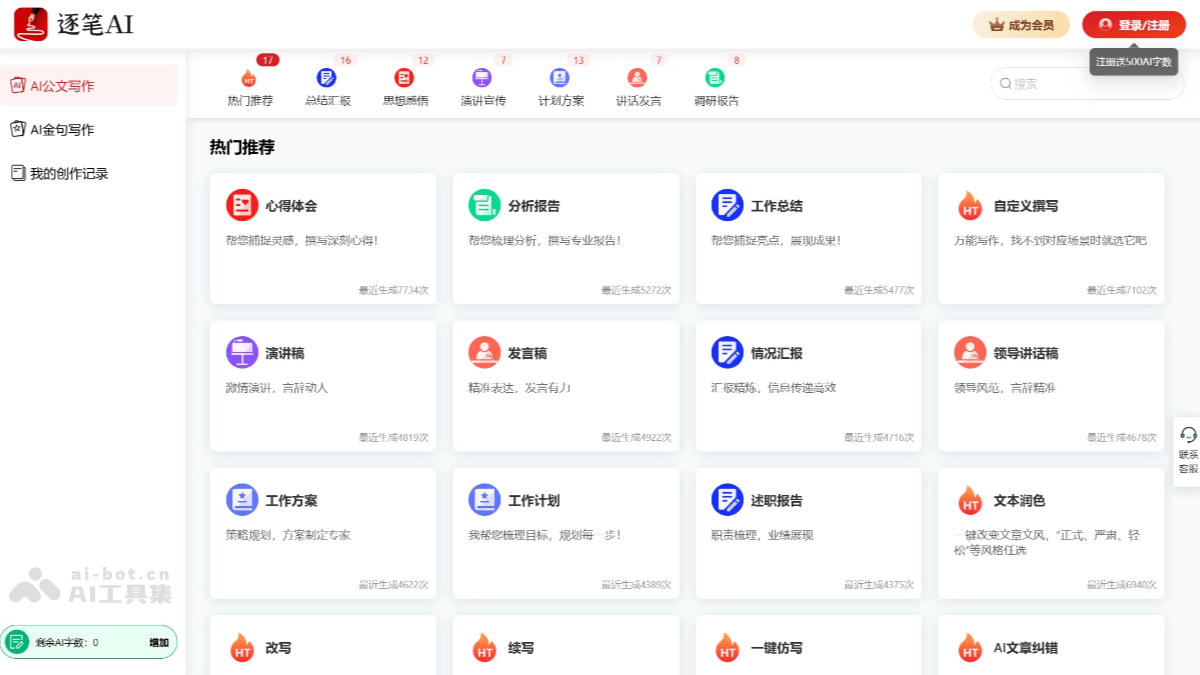Select AI金句写作 in the sidebar
1200x675 pixels.
coord(62,129)
